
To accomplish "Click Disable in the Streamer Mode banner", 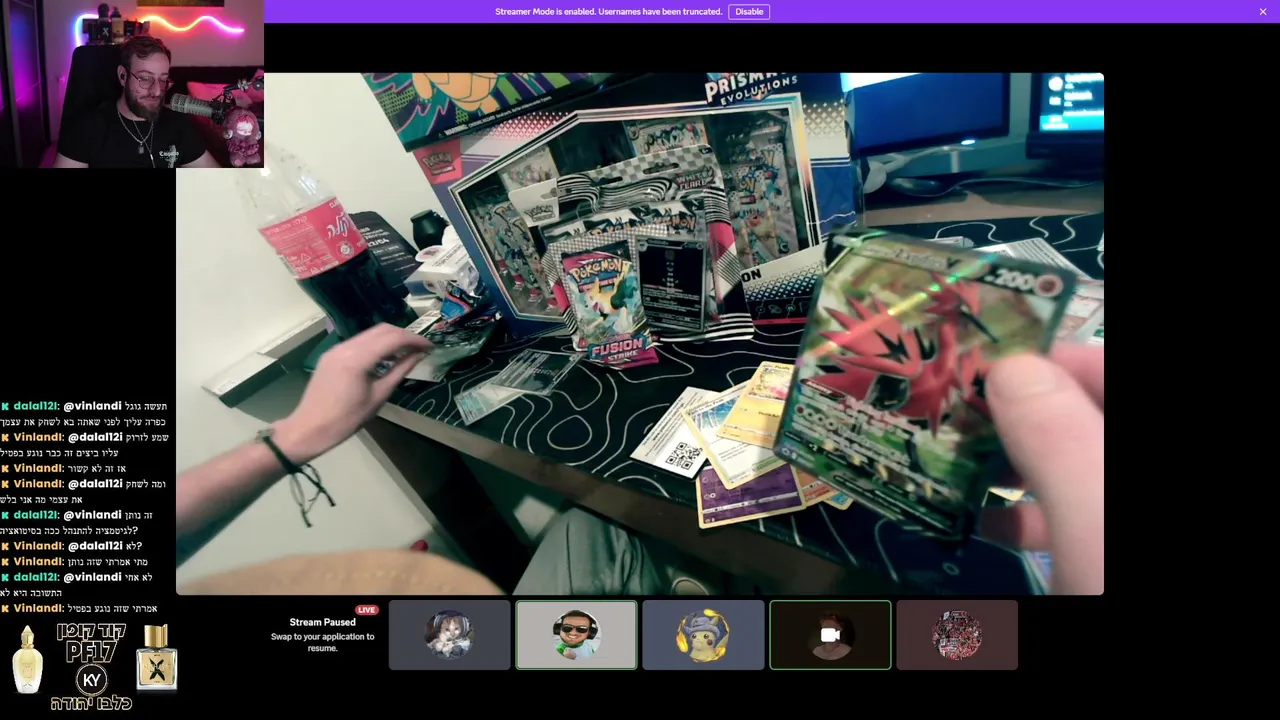I will point(749,12).
